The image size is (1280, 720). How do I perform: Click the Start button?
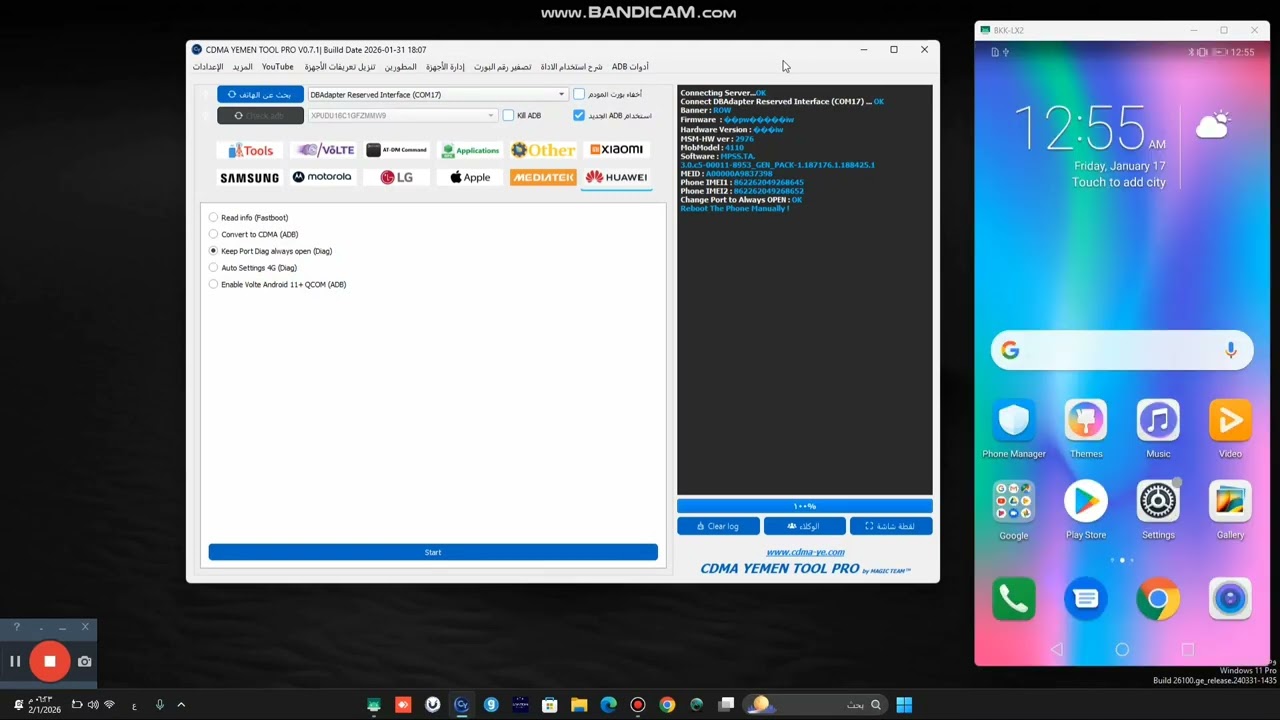433,552
